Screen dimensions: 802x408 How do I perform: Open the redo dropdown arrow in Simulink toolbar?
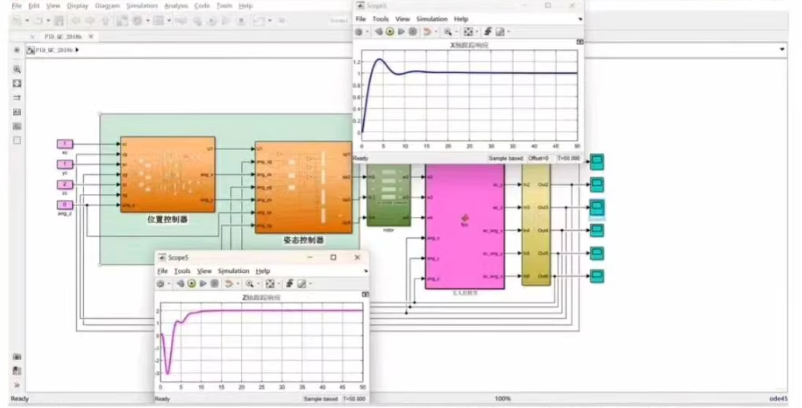pyautogui.click(x=49, y=21)
